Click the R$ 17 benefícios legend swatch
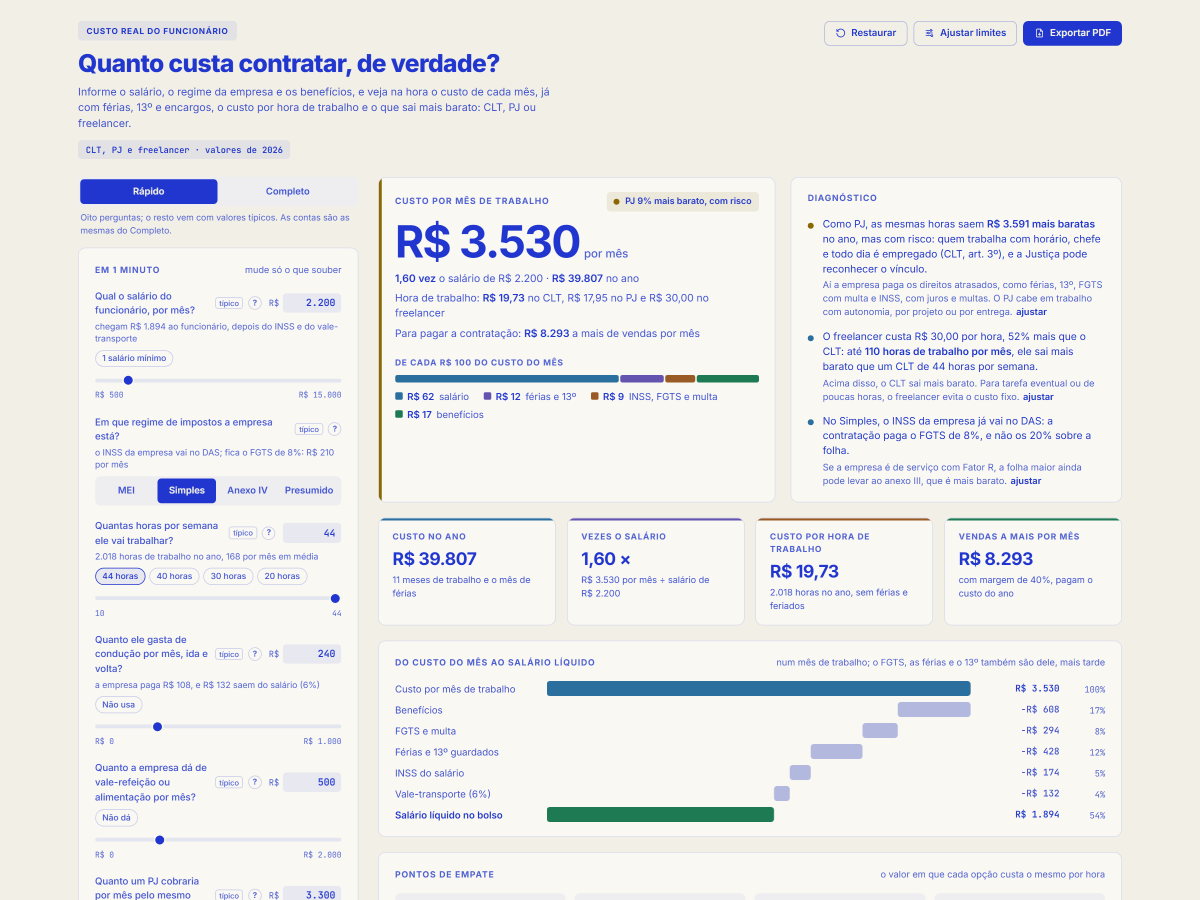The image size is (1200, 900). click(399, 415)
